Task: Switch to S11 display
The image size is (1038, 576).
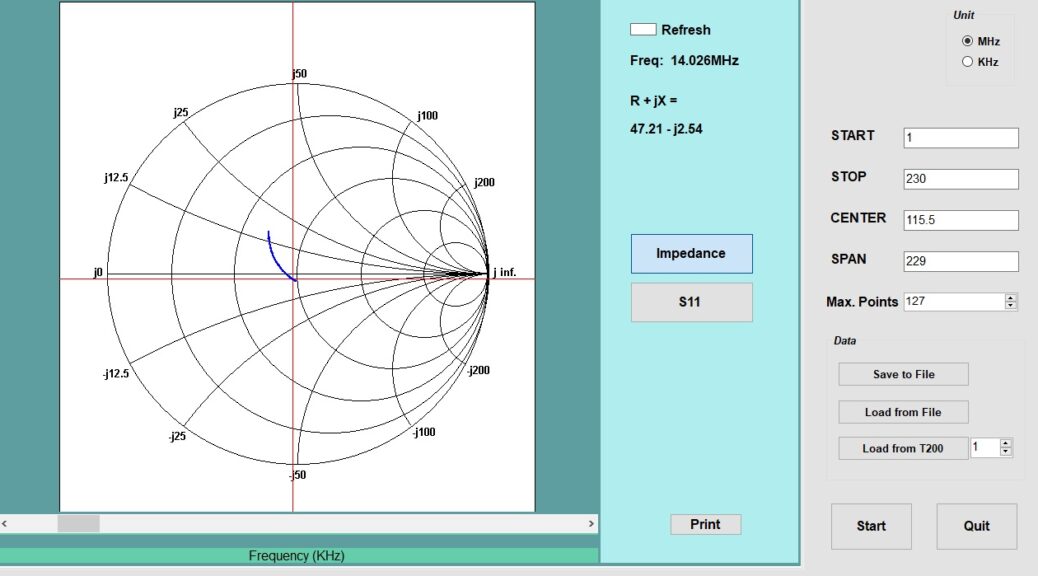Action: pos(691,302)
